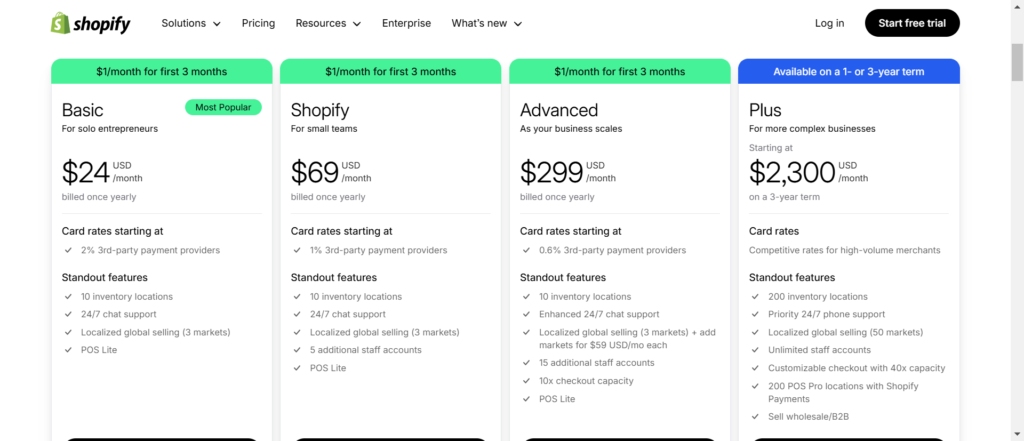
Task: Click the Start free trial button
Action: 912,23
